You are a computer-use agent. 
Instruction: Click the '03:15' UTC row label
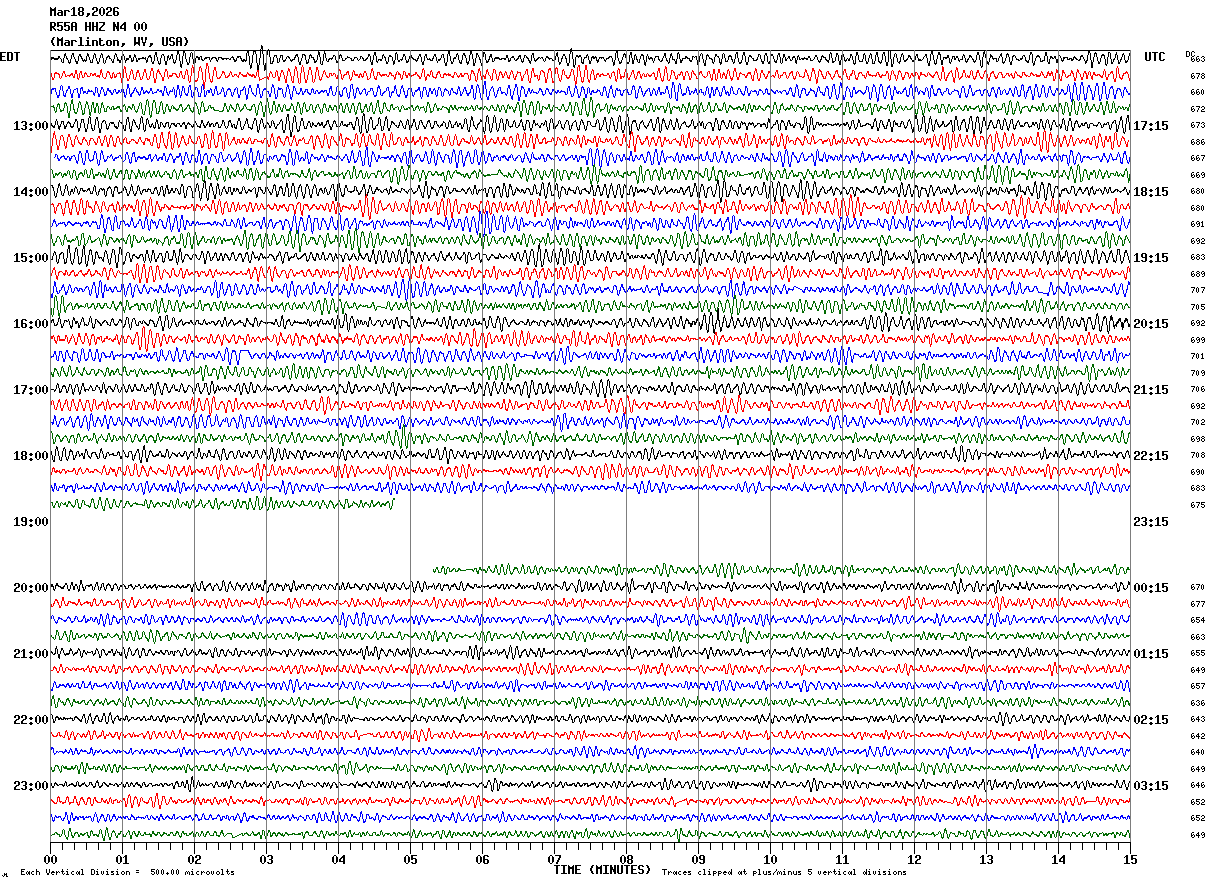[x=1151, y=786]
